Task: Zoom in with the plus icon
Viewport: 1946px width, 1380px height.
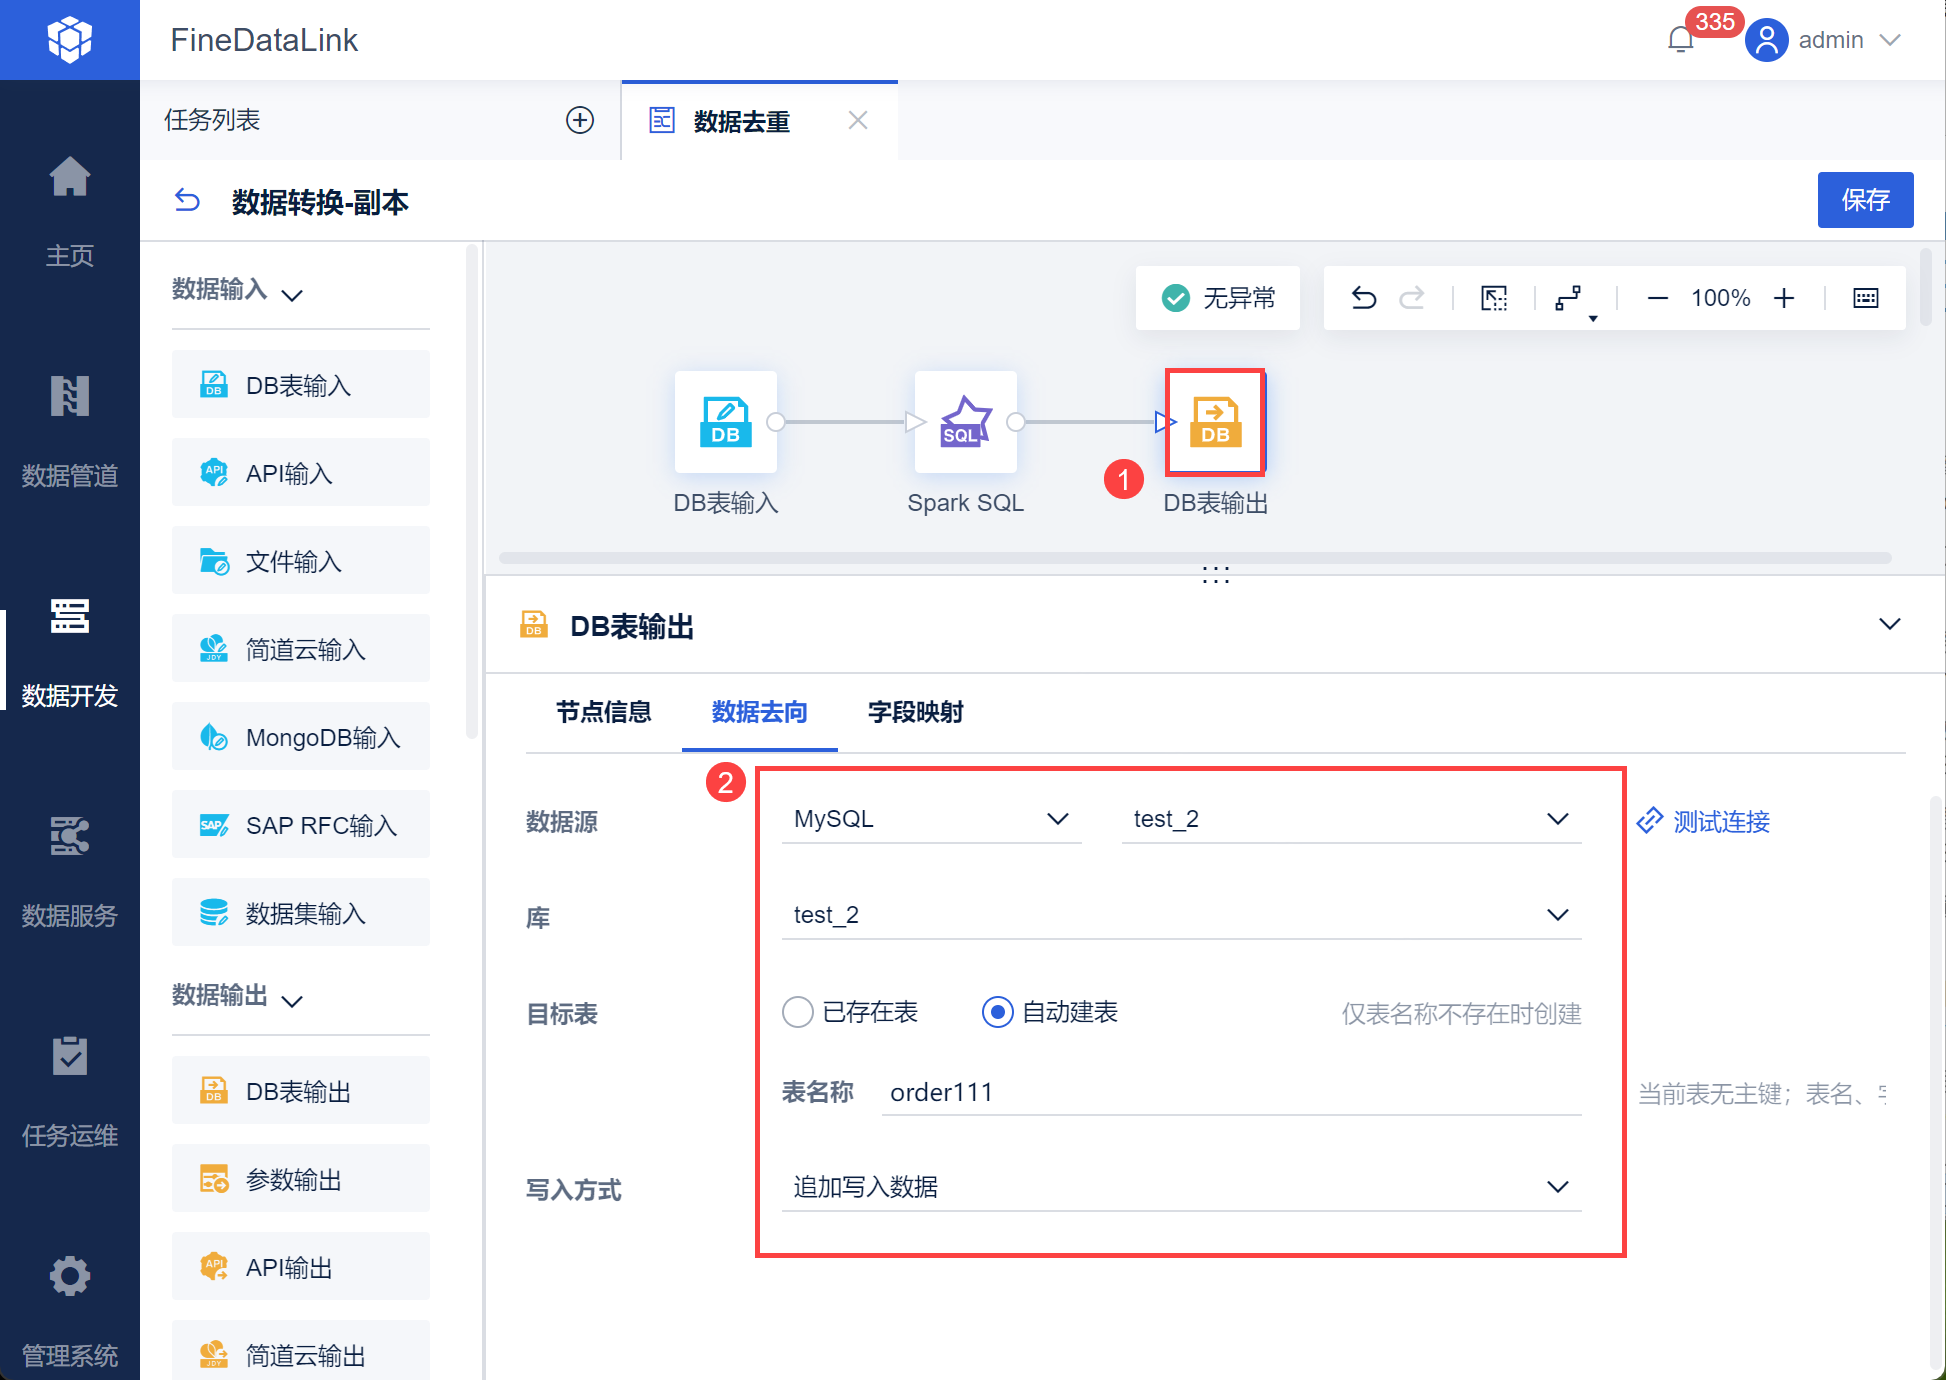Action: pos(1784,298)
